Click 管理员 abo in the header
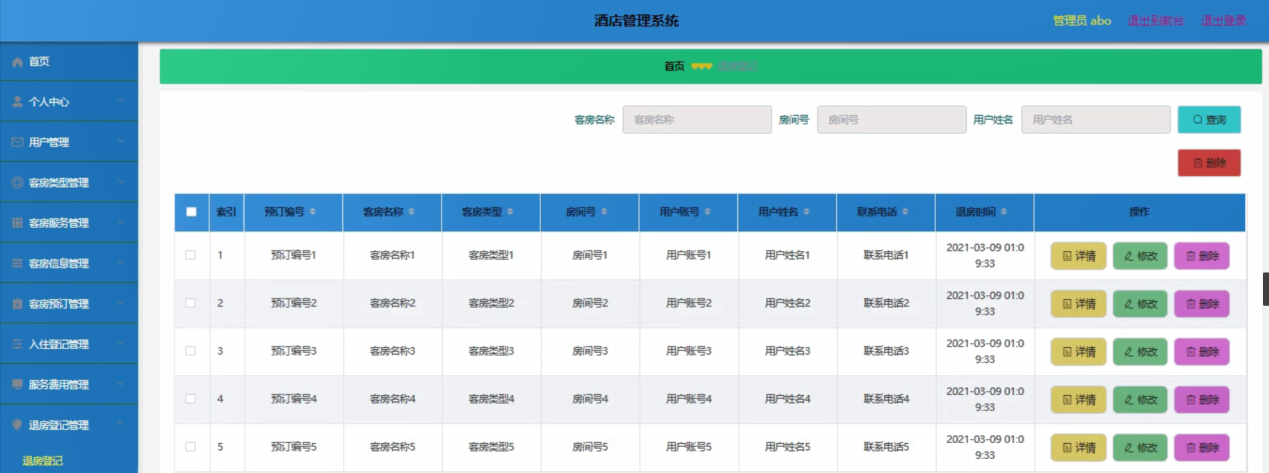 click(x=1082, y=21)
